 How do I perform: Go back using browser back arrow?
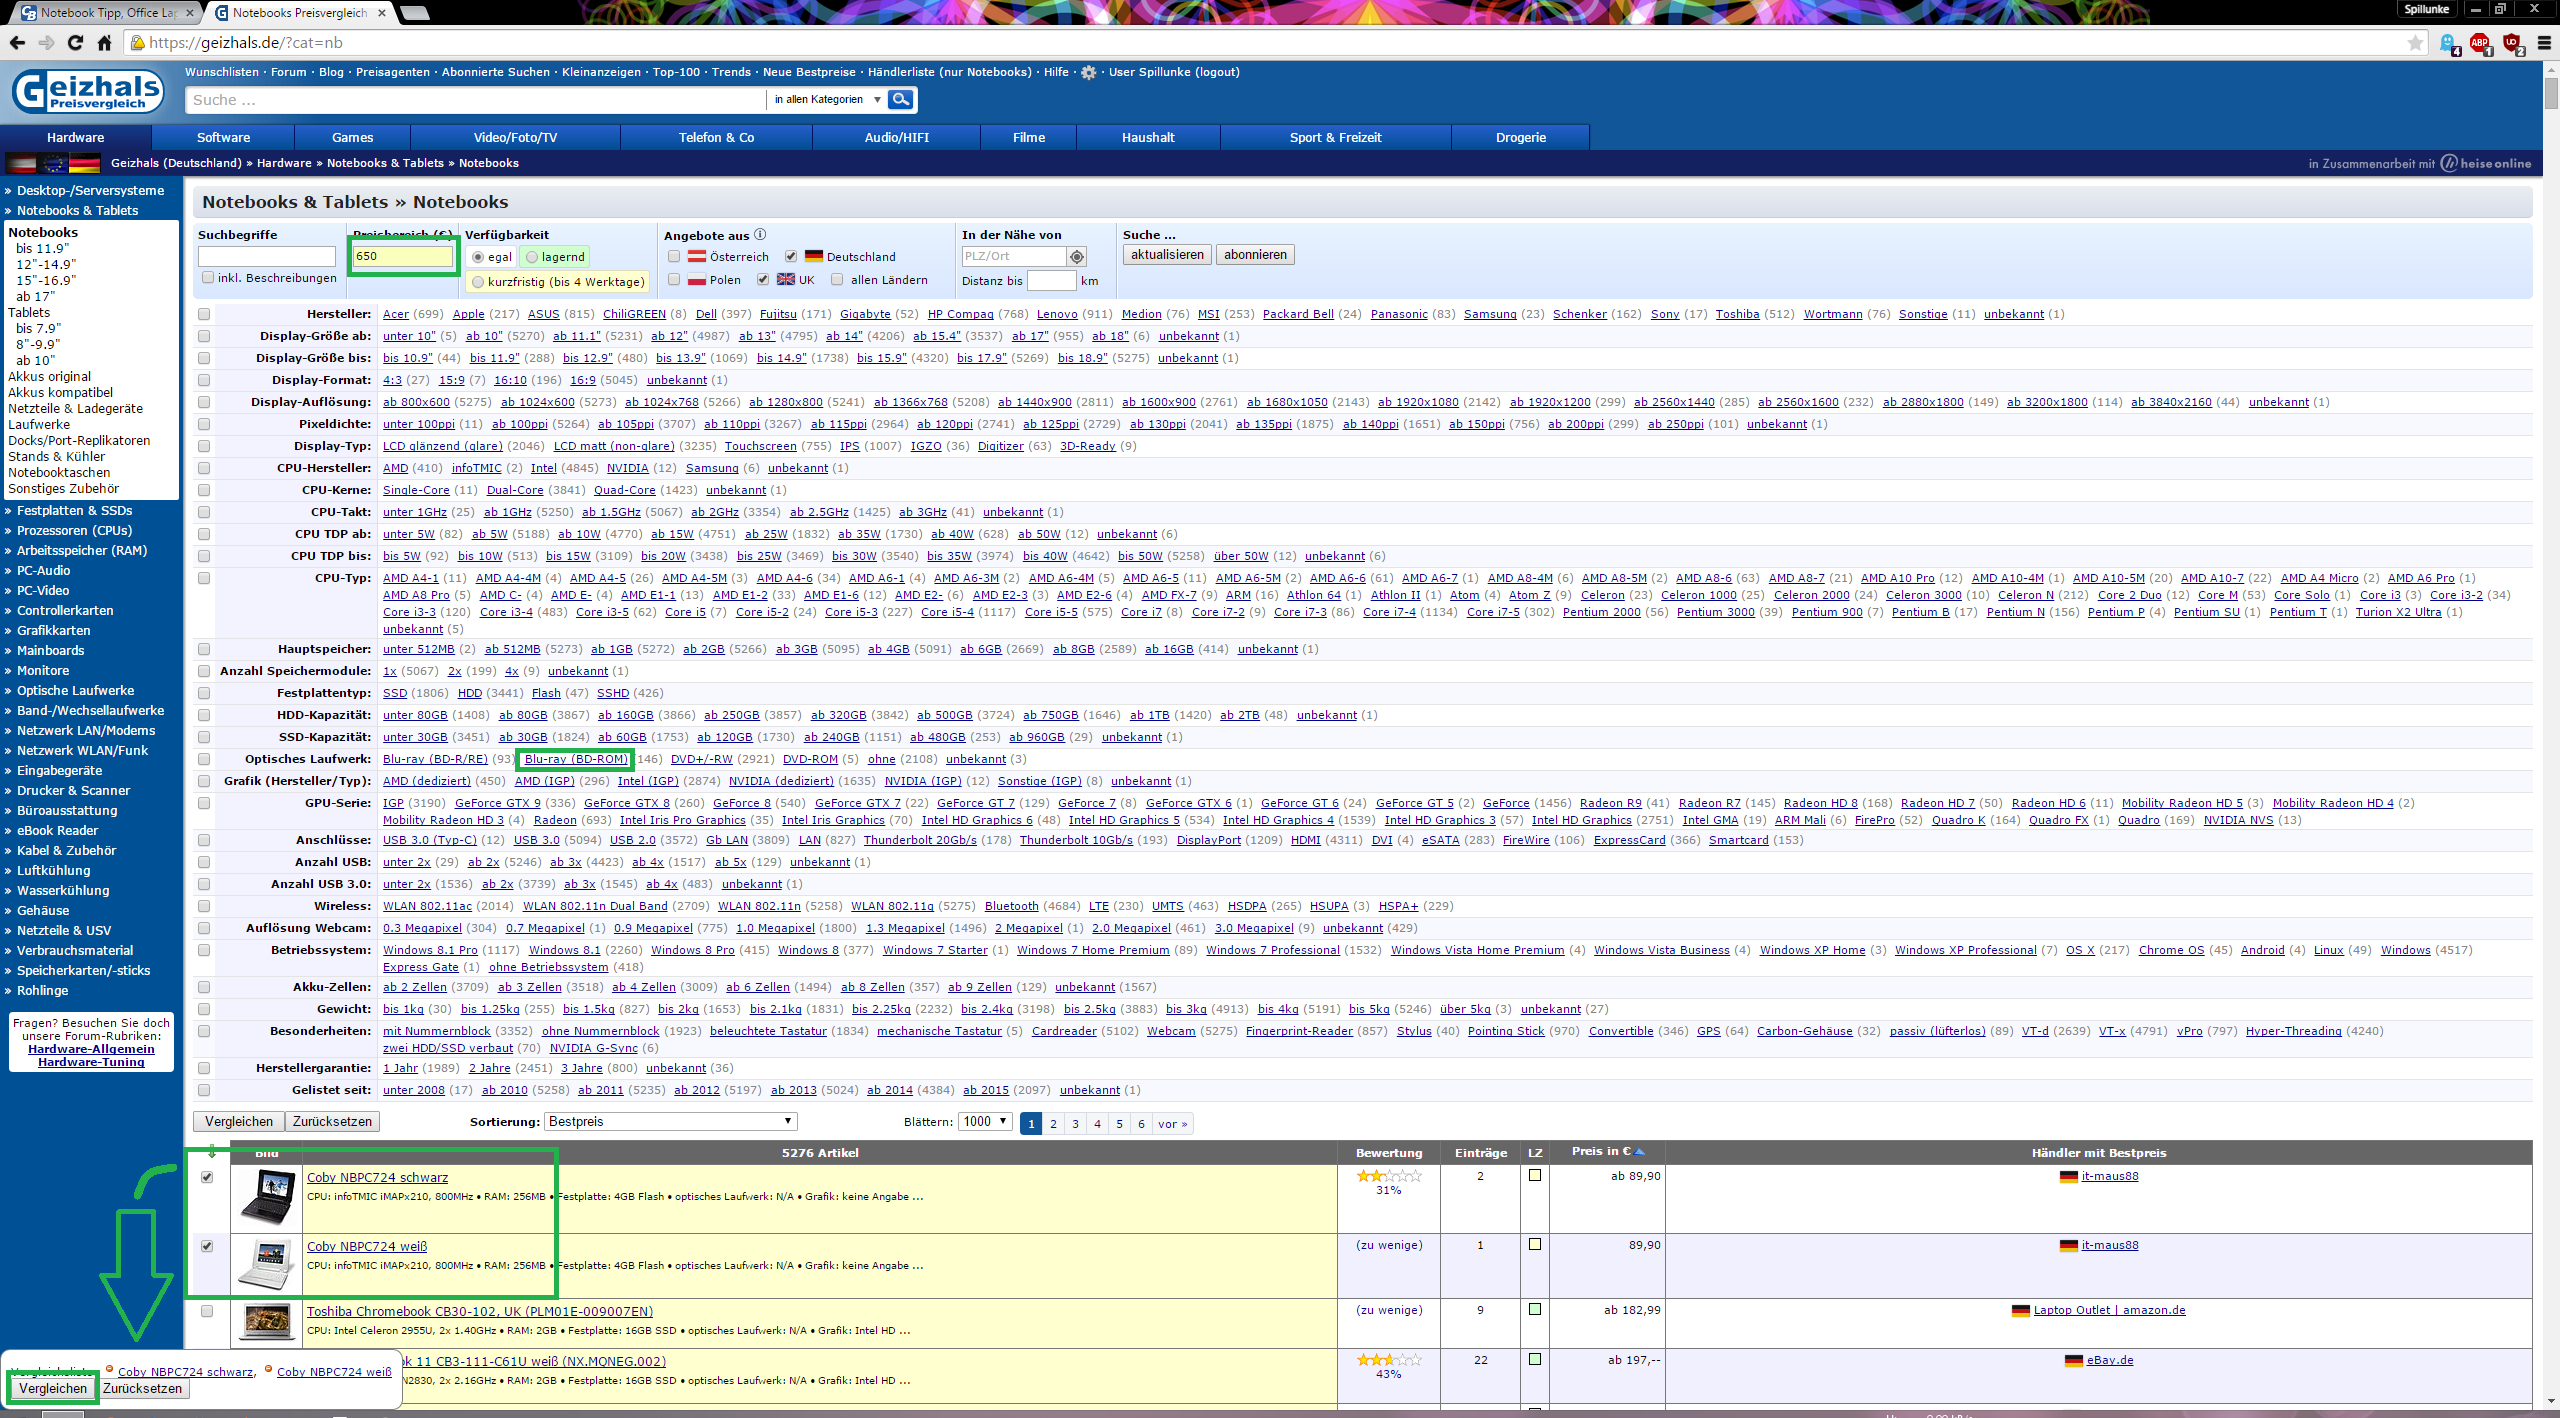(17, 43)
